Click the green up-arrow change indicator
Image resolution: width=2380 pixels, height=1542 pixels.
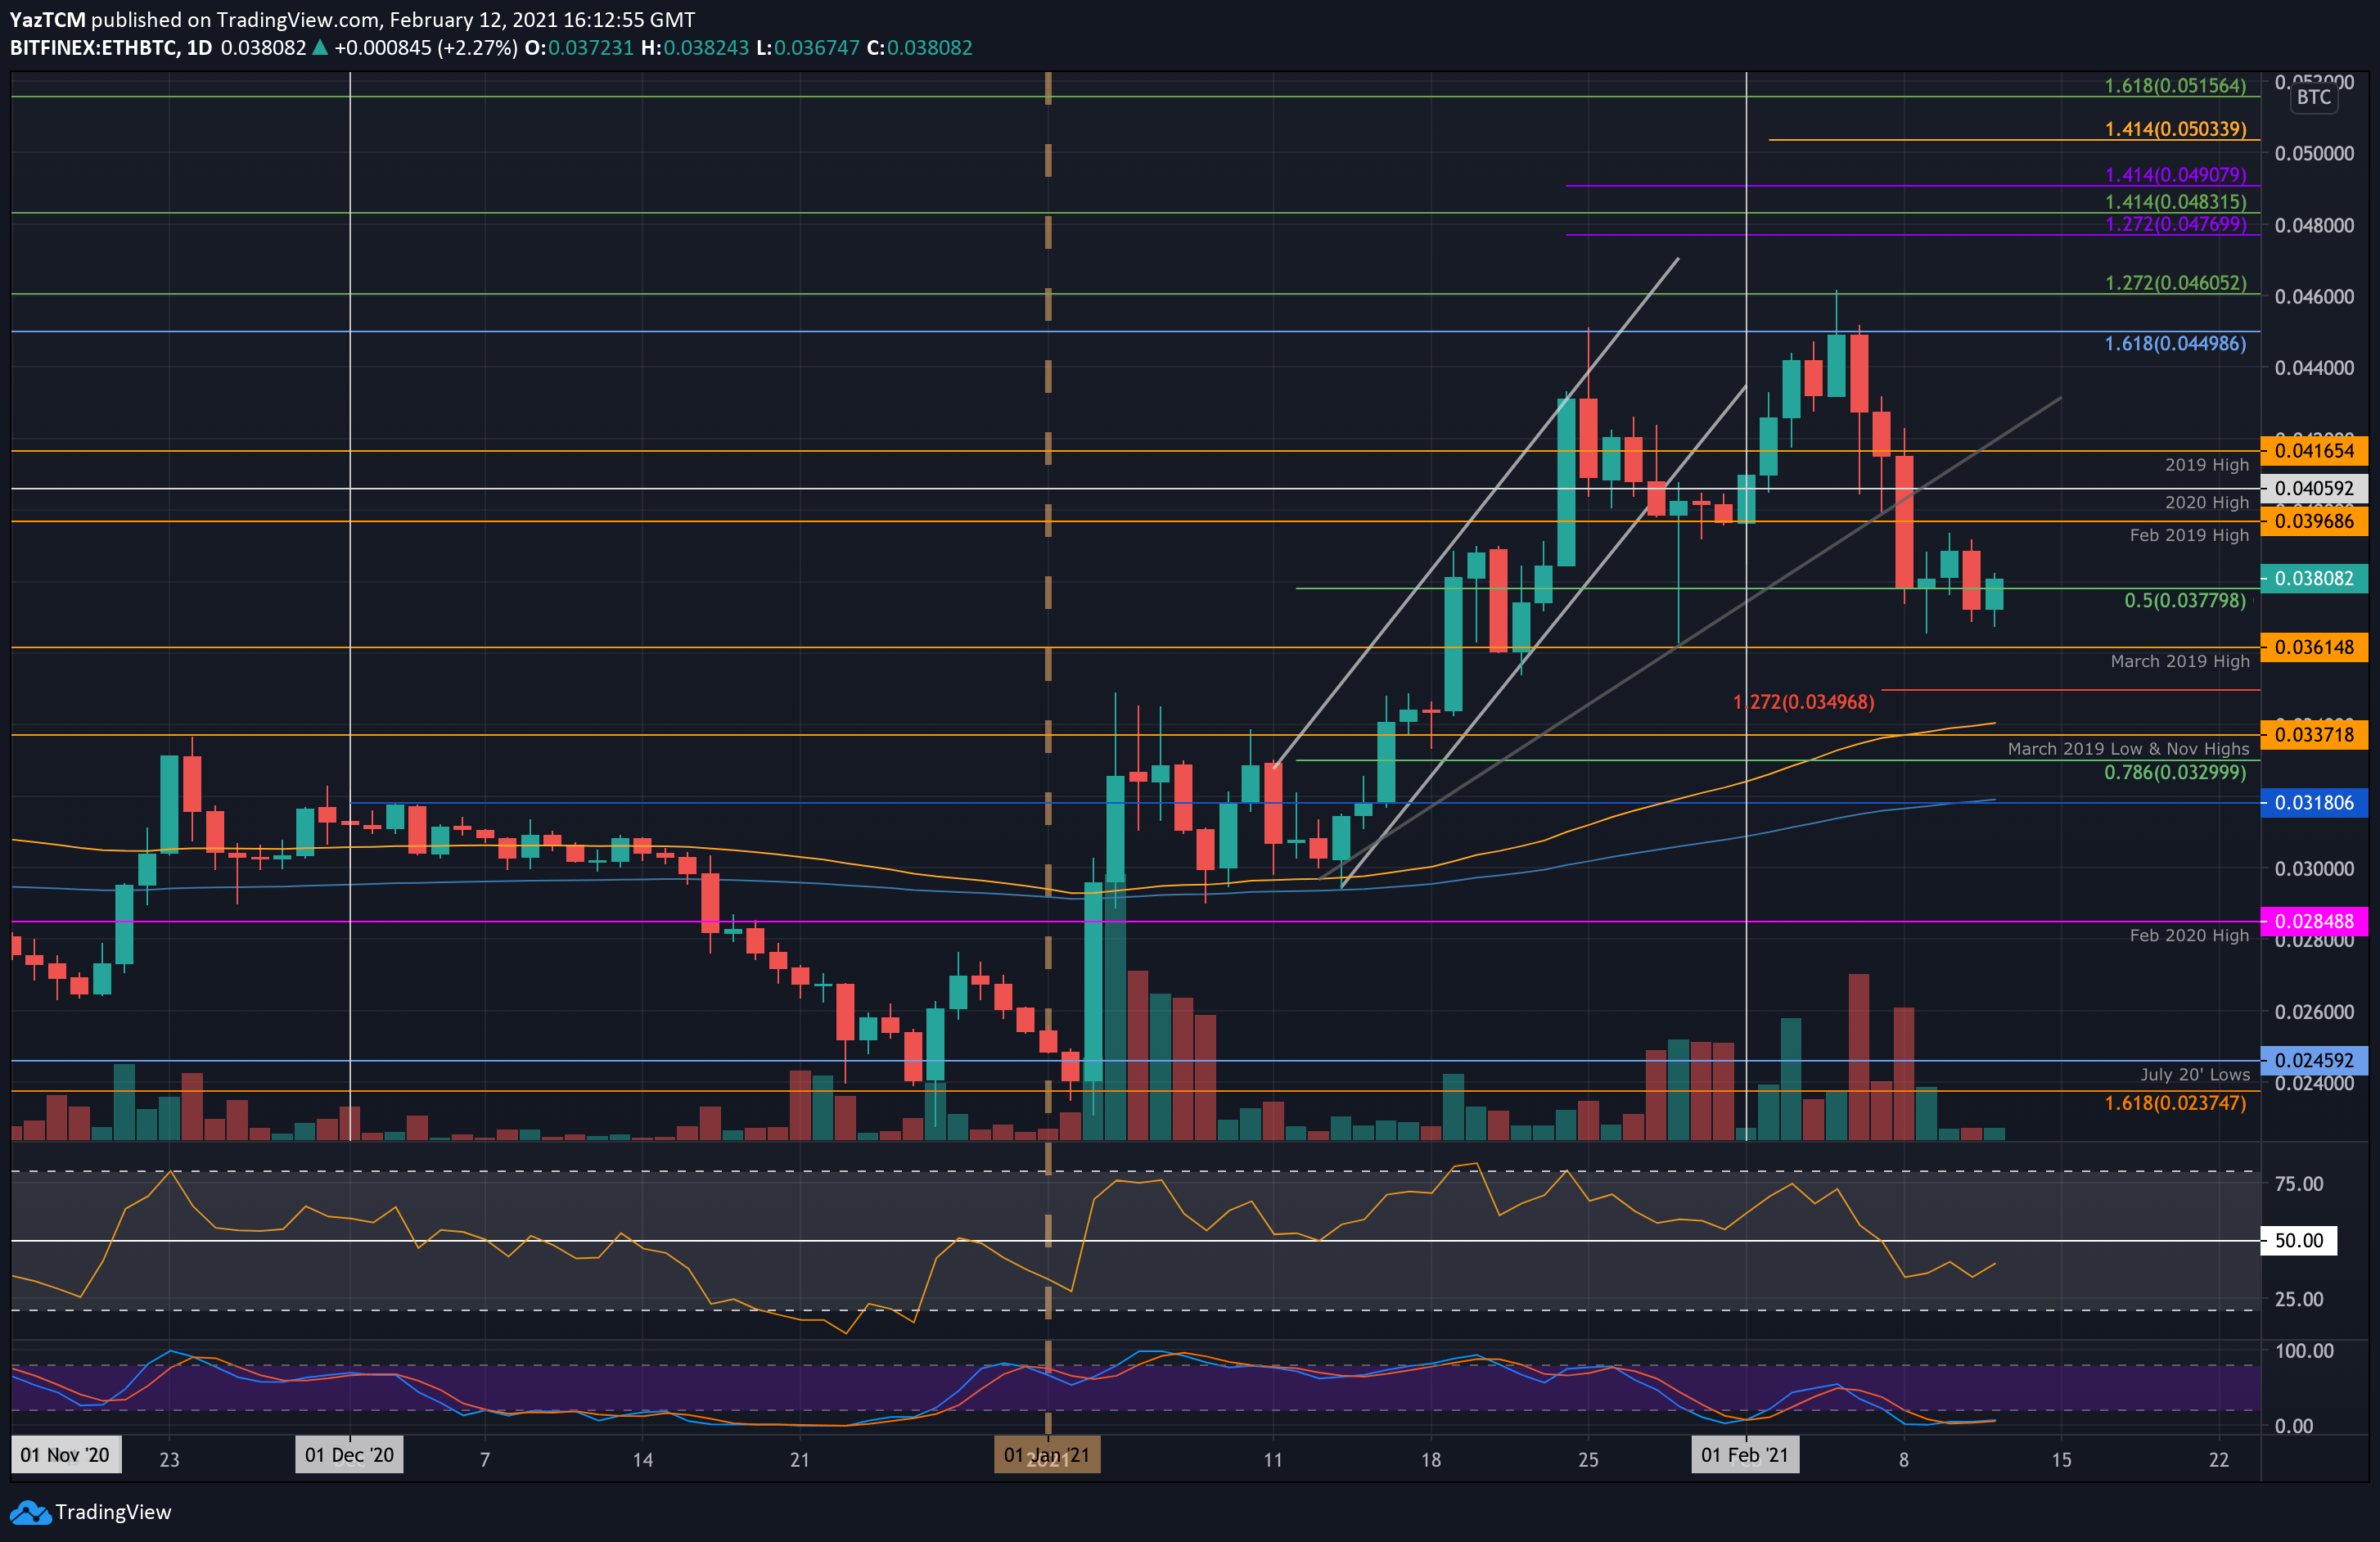(x=318, y=47)
